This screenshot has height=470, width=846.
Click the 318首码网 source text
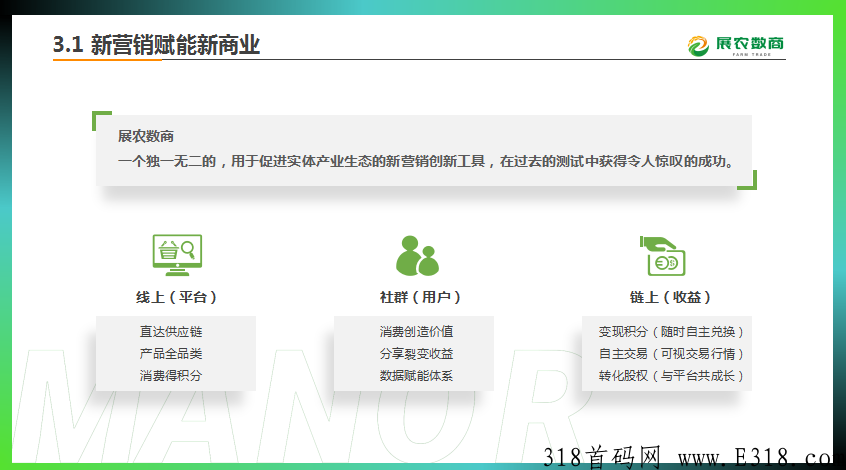click(602, 457)
